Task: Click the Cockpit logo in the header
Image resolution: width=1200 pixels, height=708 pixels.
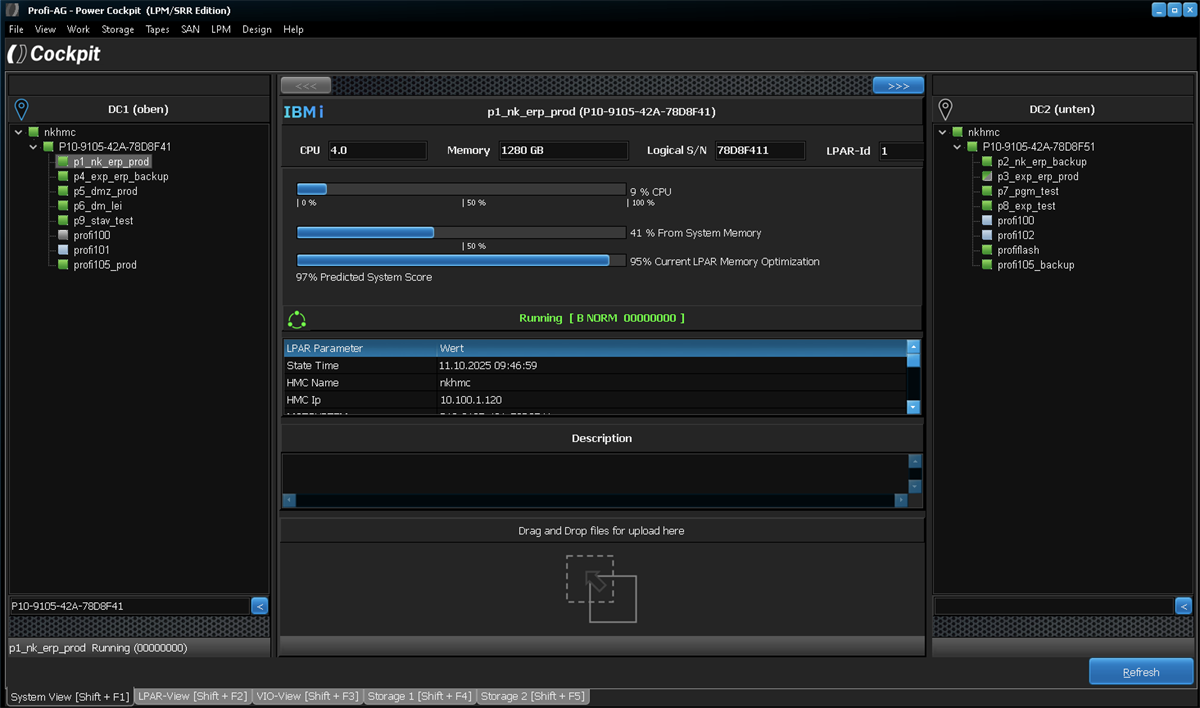Action: tap(55, 54)
